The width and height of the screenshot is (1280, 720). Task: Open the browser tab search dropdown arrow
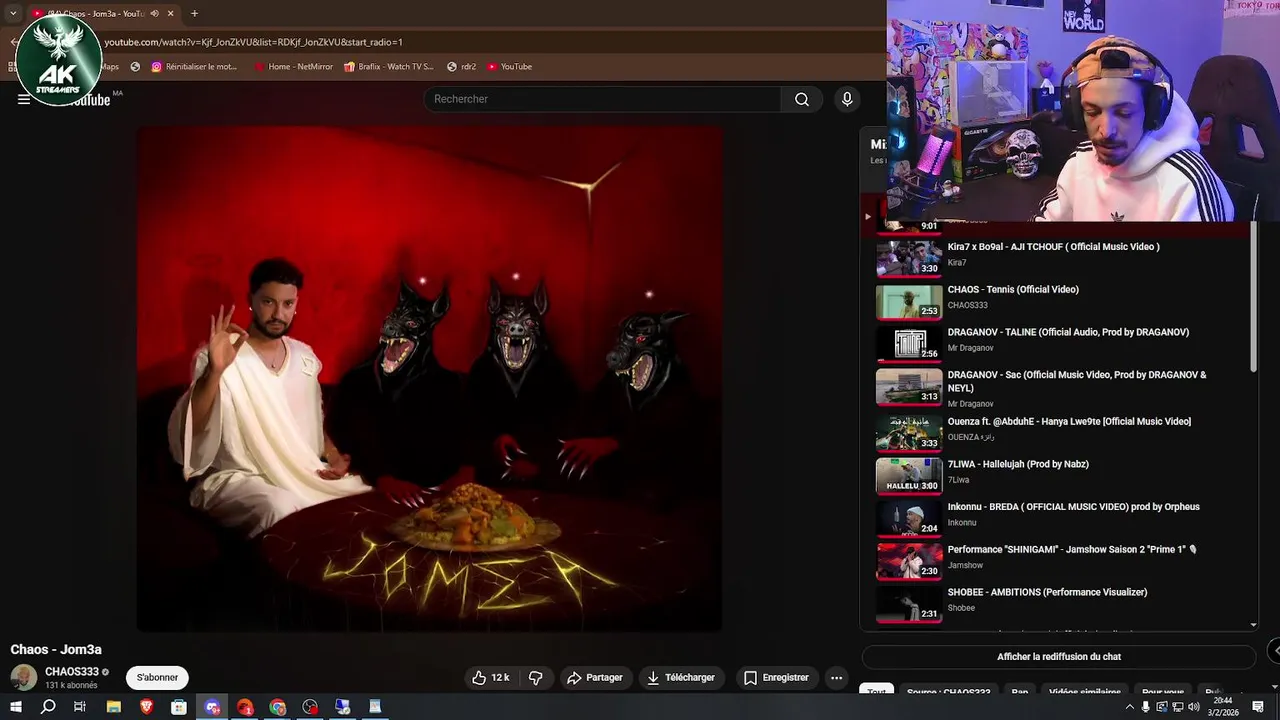(x=13, y=13)
